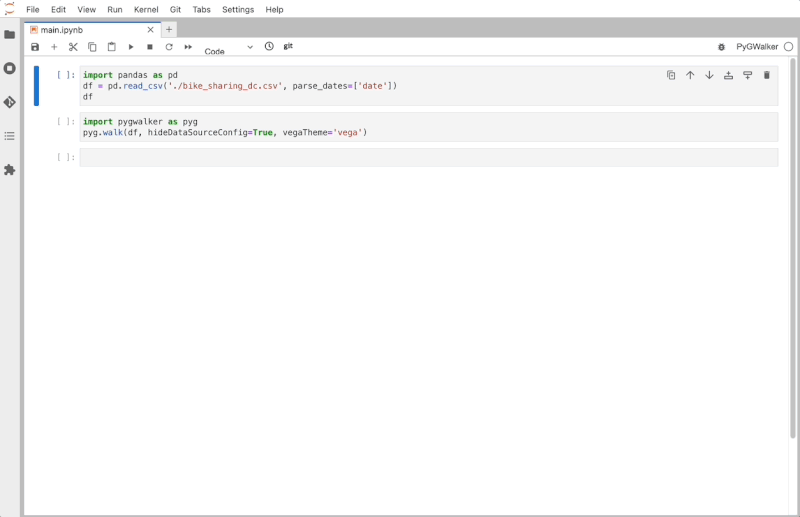800x517 pixels.
Task: Click the clock icon in notebook toolbar
Action: click(x=269, y=46)
